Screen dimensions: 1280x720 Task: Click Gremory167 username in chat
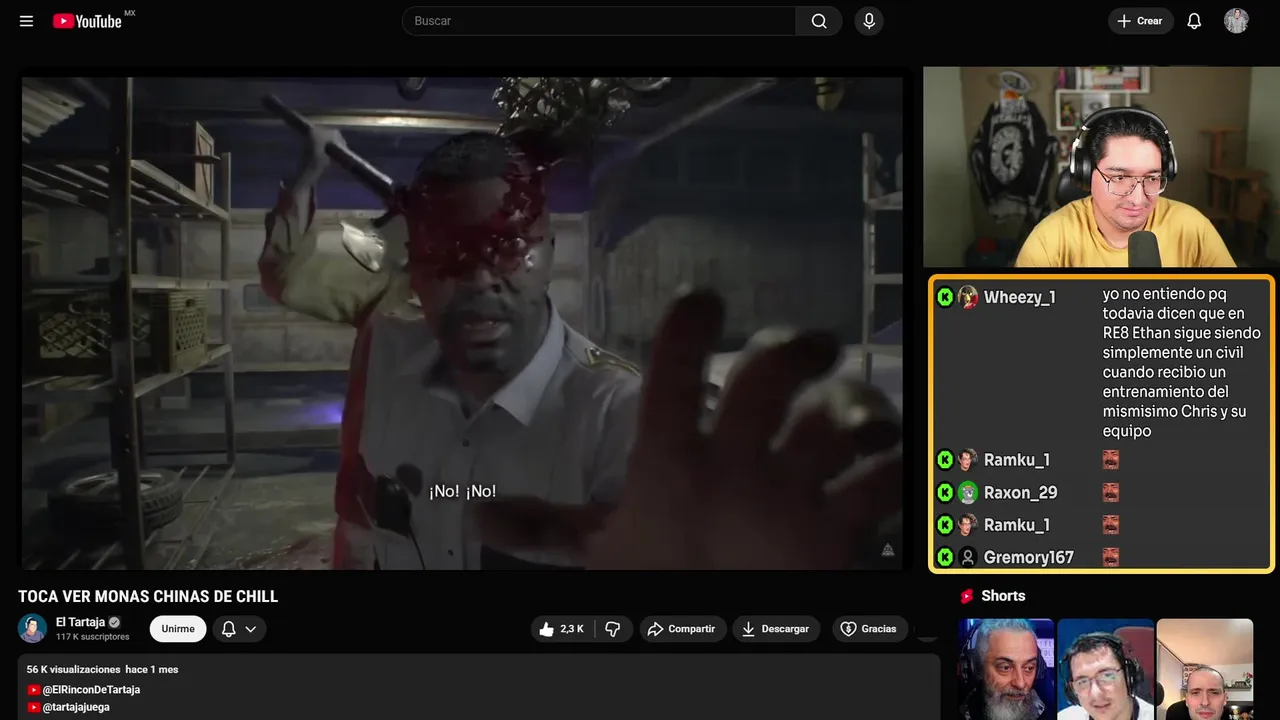(1028, 557)
